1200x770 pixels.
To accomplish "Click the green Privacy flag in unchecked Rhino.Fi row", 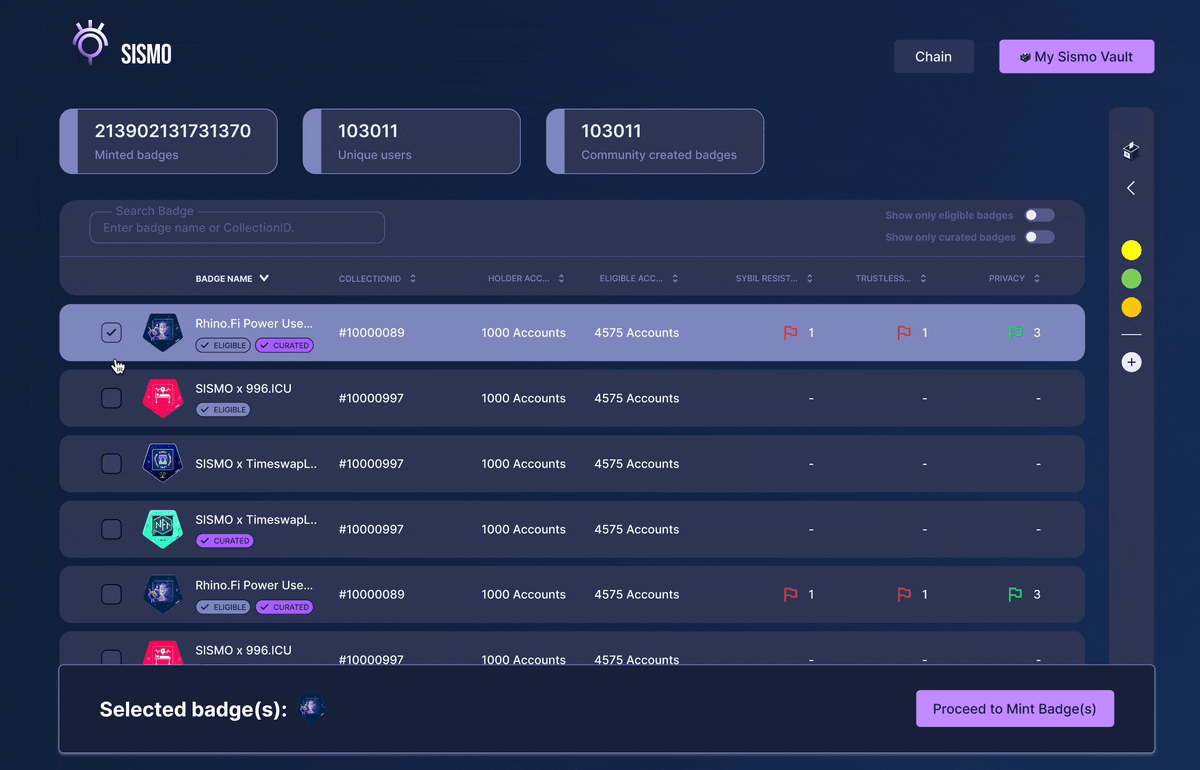I will point(1016,594).
